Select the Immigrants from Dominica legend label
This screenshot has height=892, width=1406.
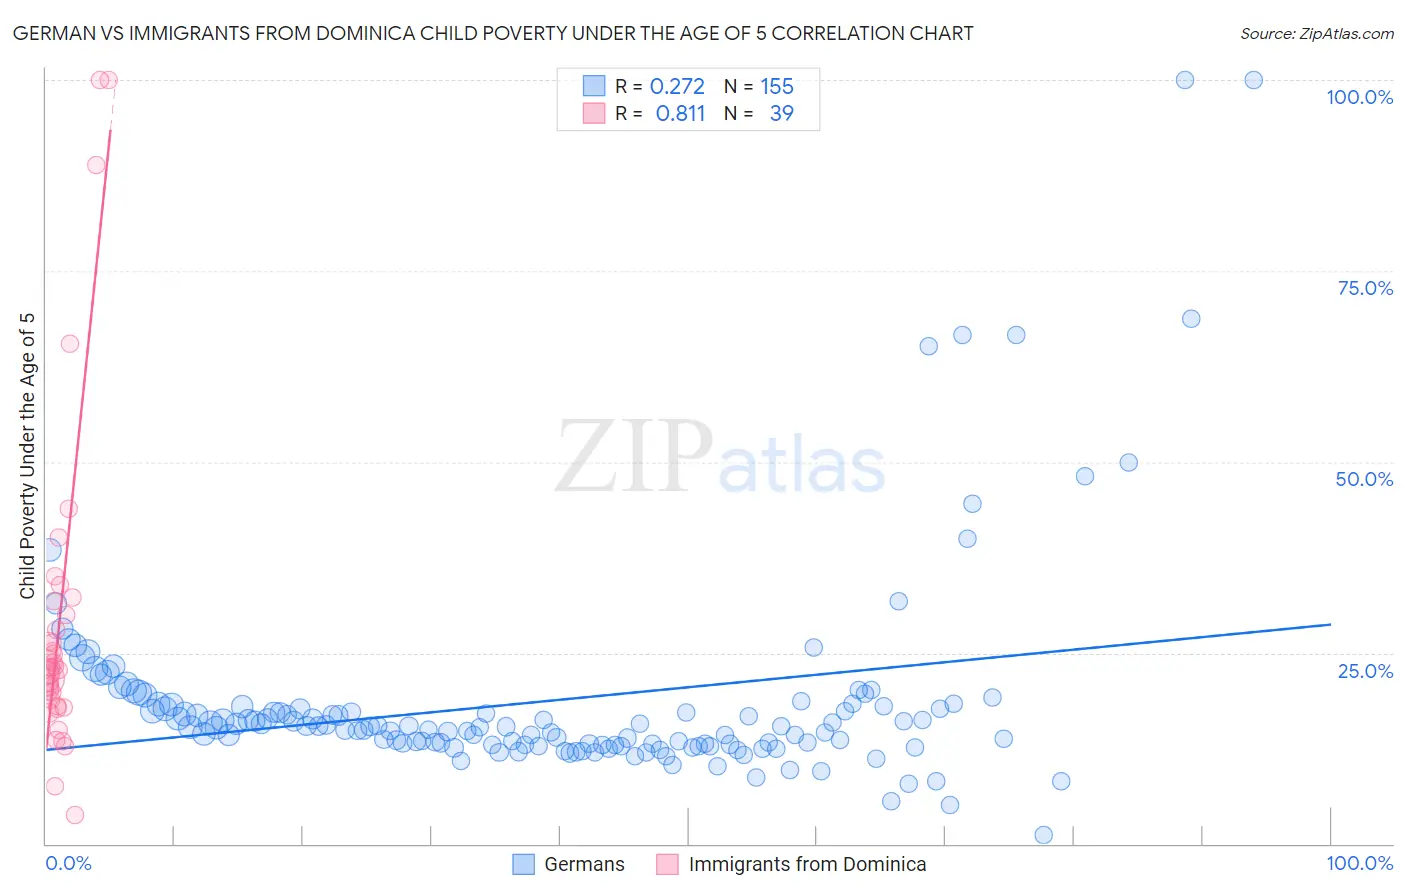[807, 864]
